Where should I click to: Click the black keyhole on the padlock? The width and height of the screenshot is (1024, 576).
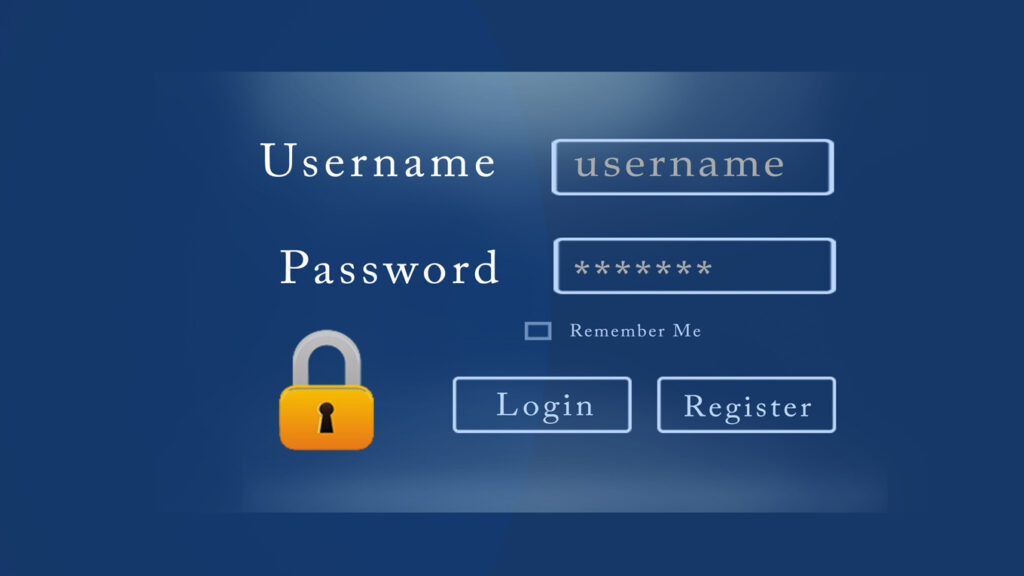(x=326, y=418)
